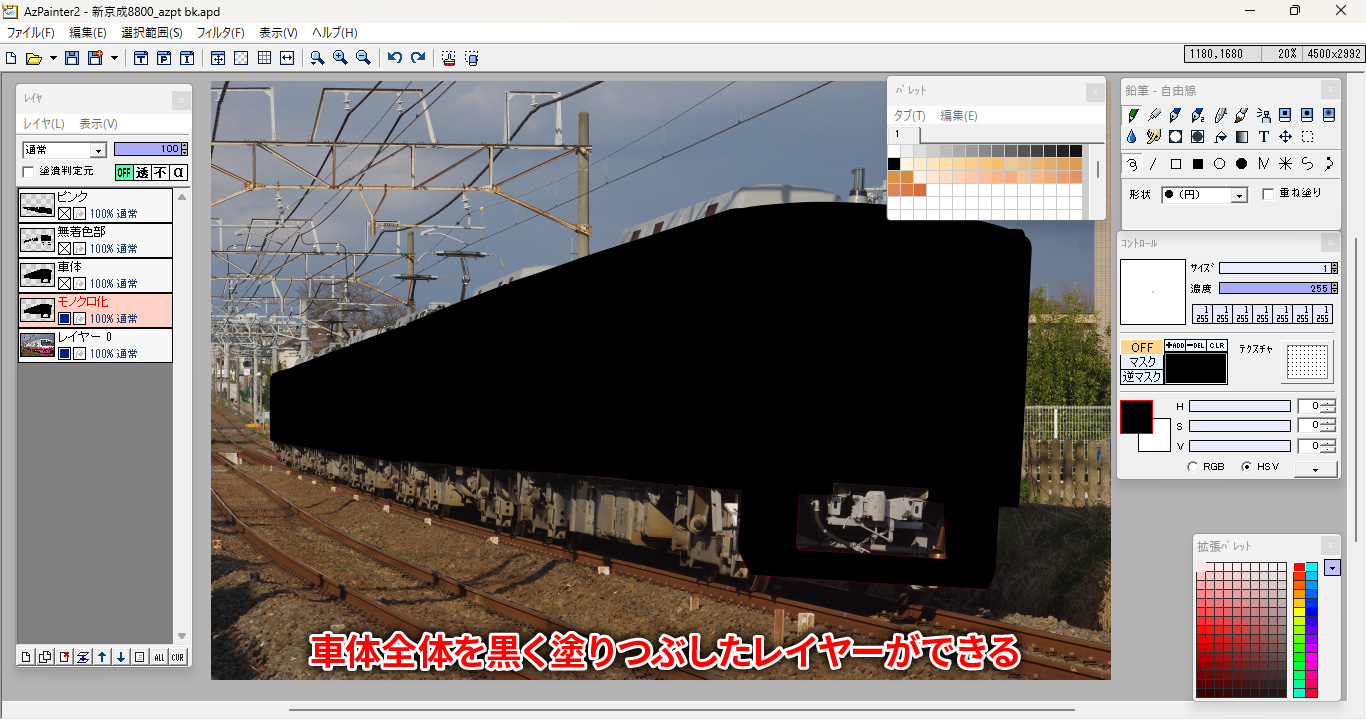Viewport: 1366px width, 720px height.
Task: Select the text tool (T) in tool panel
Action: (1264, 137)
